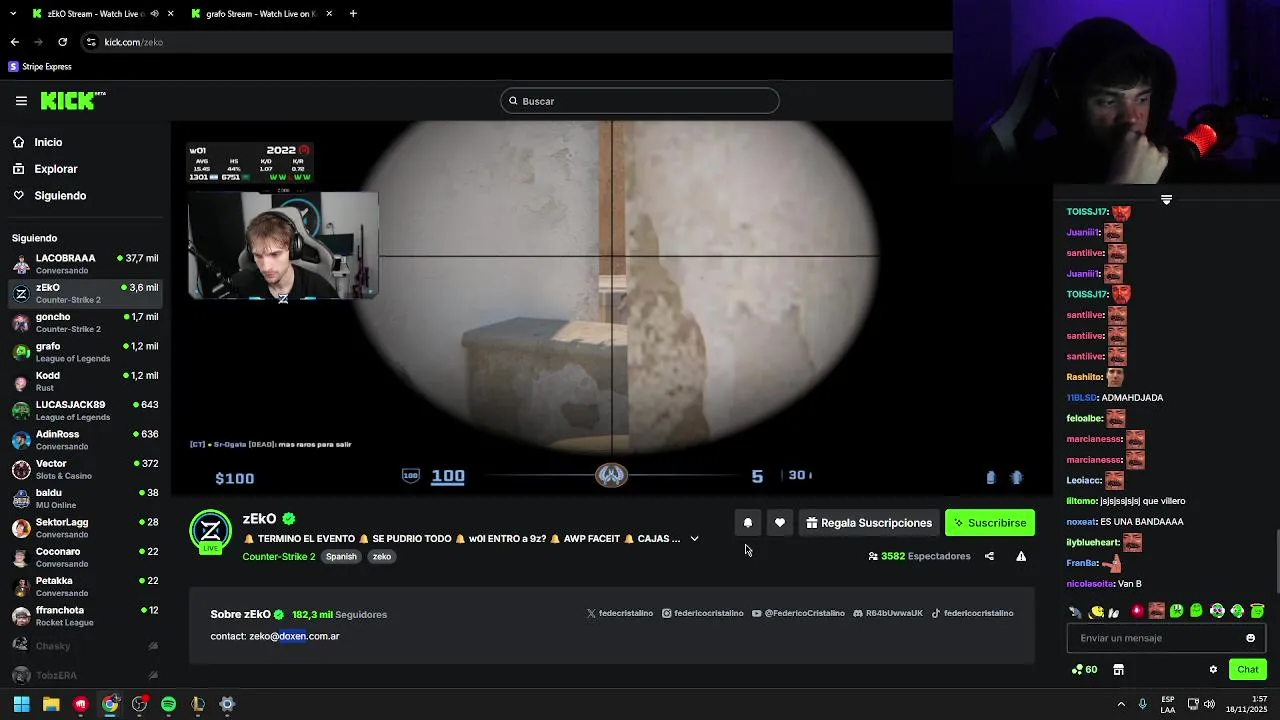
Task: Click the zeko tag chip
Action: pos(382,557)
